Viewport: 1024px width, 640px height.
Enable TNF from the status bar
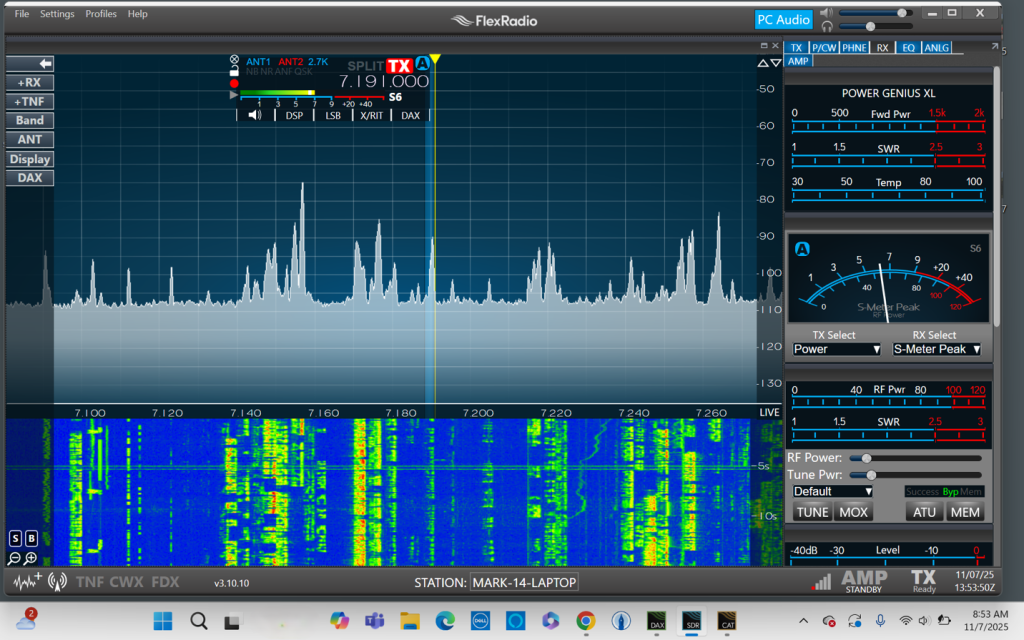pyautogui.click(x=91, y=581)
